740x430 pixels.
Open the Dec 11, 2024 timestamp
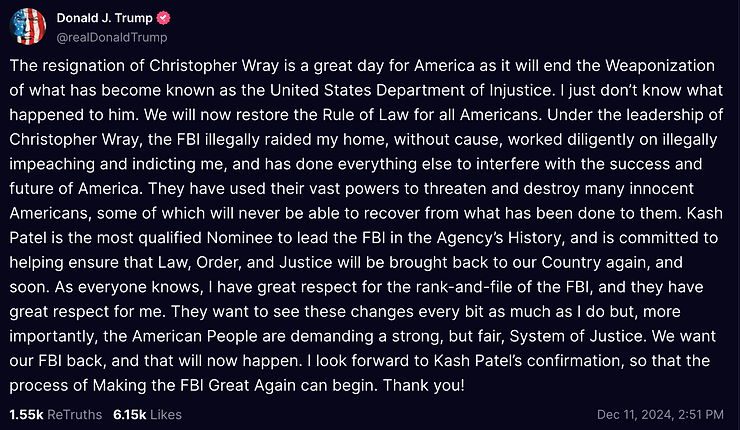(x=660, y=414)
